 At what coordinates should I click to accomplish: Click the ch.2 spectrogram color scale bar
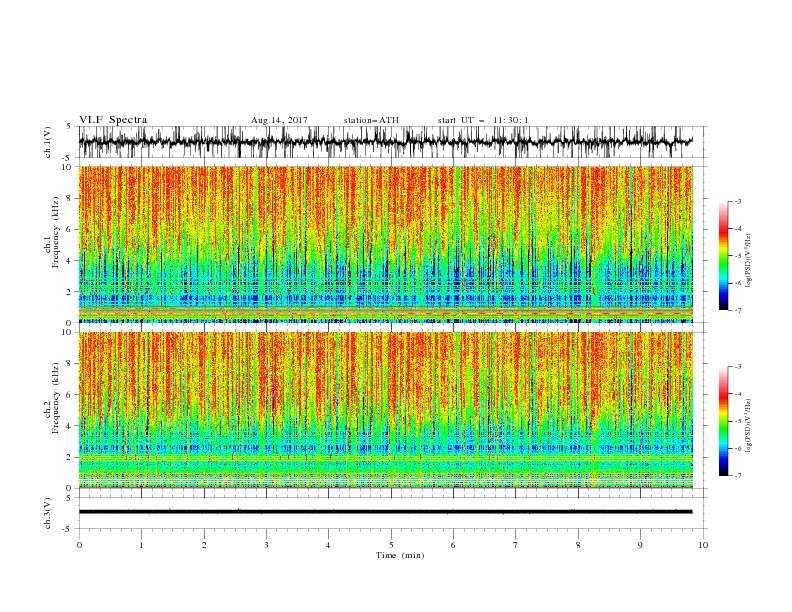723,421
